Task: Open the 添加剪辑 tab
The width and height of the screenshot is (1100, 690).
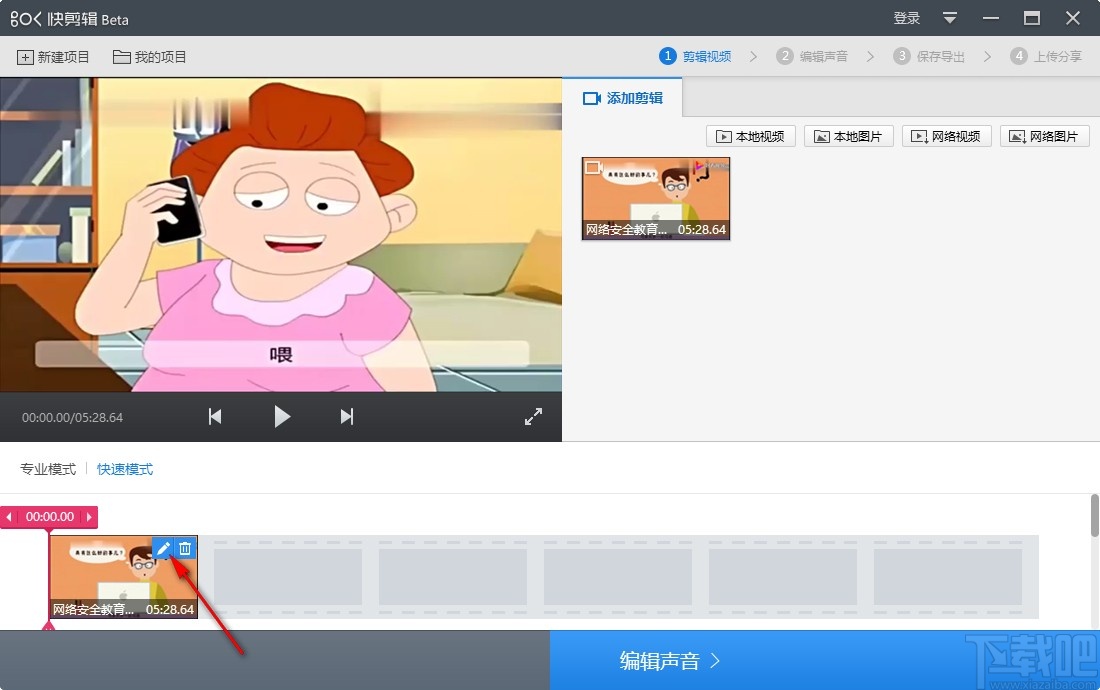Action: [622, 98]
